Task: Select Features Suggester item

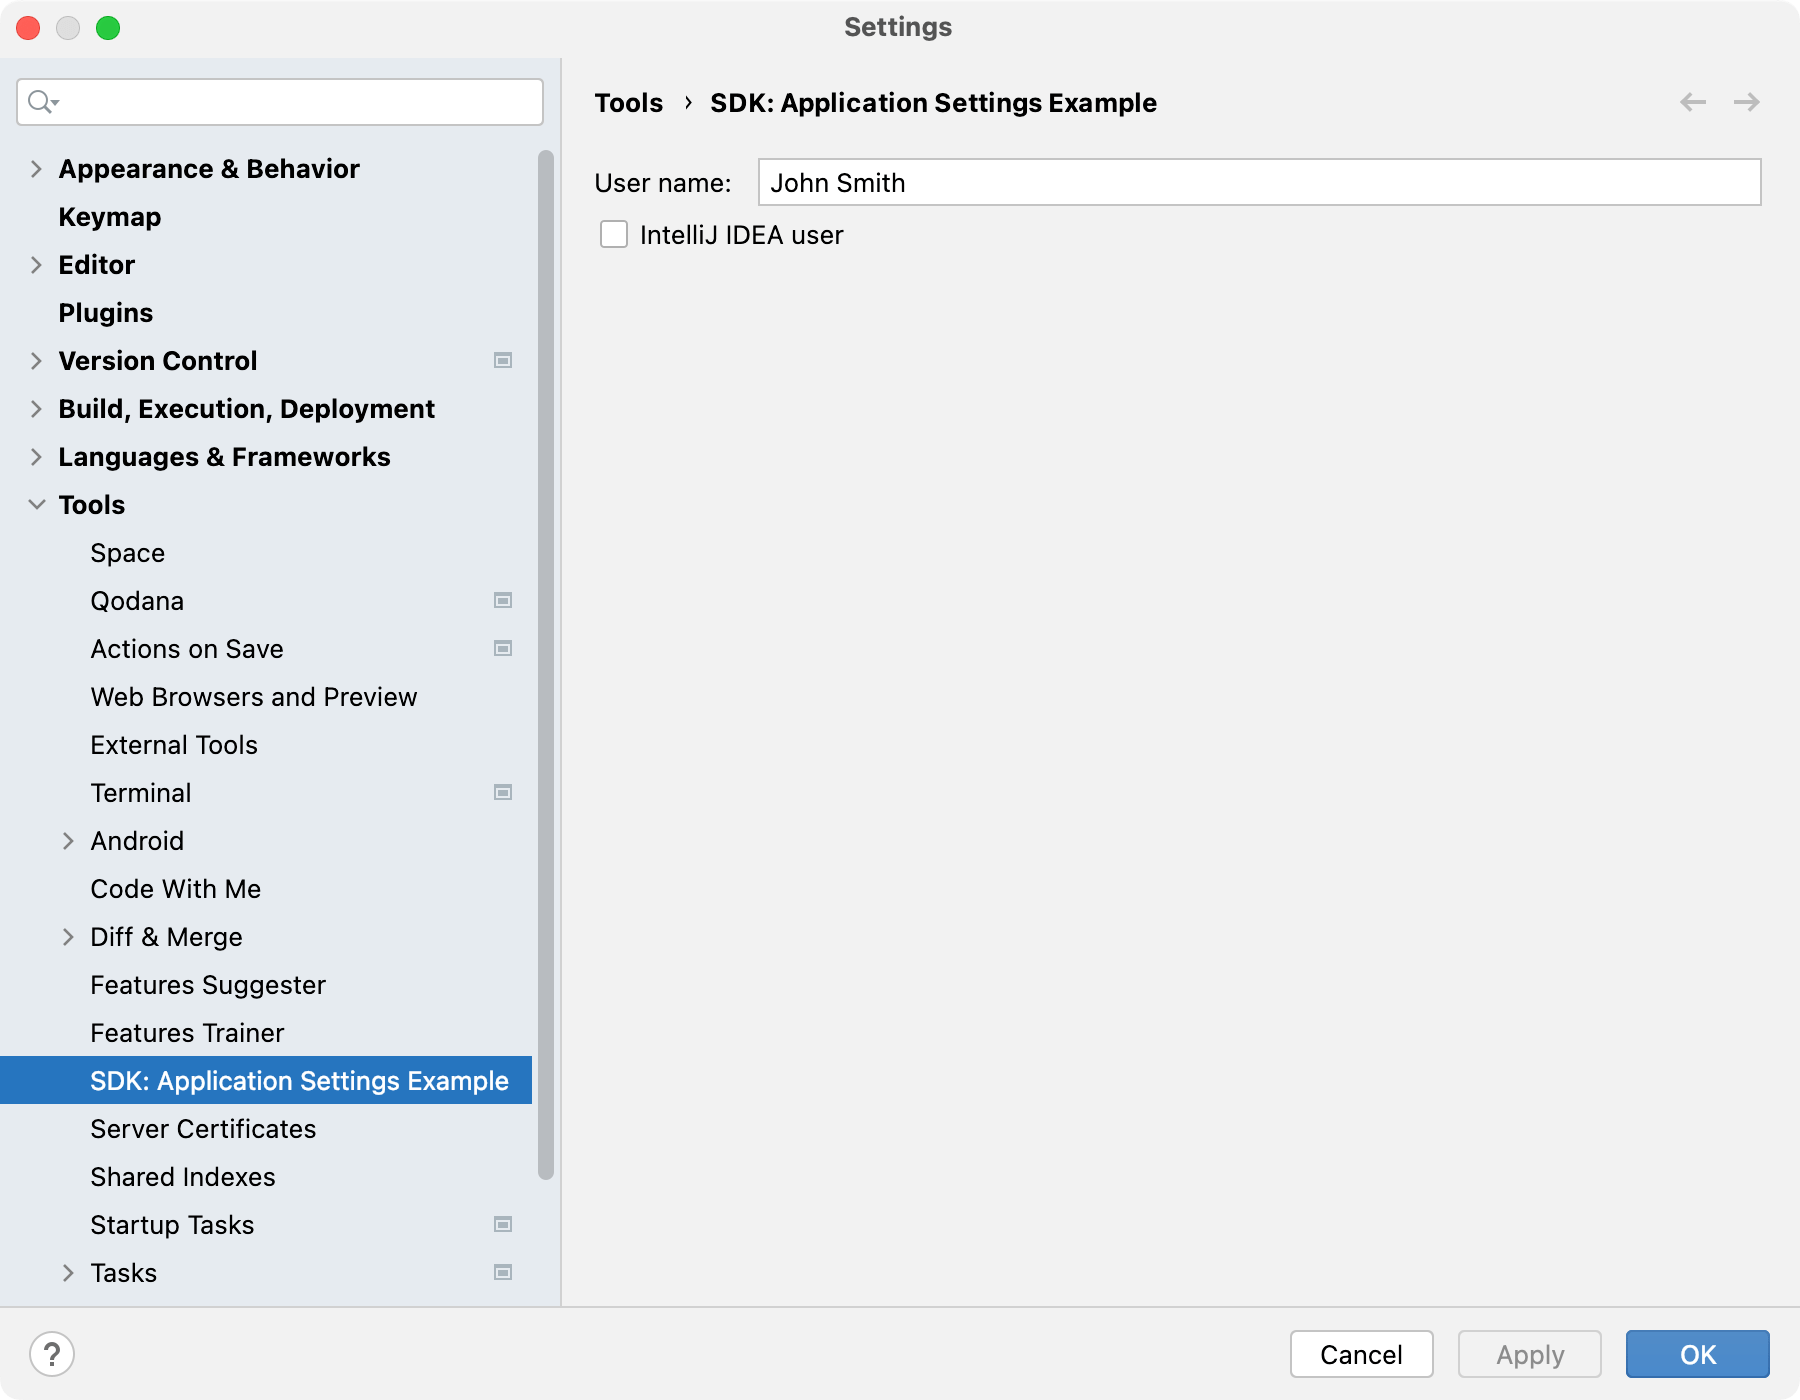Action: 208,985
